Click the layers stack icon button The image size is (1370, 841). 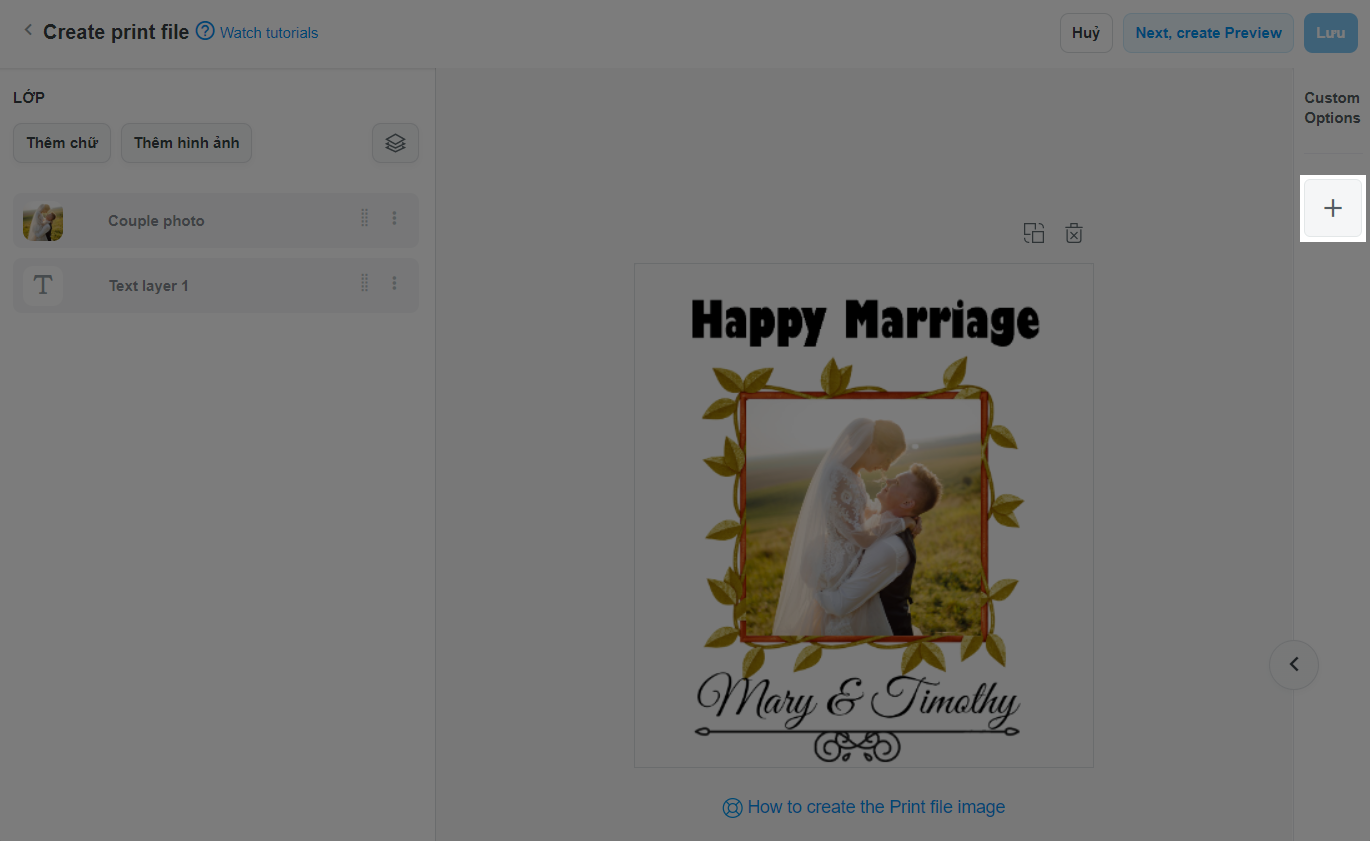click(x=395, y=143)
